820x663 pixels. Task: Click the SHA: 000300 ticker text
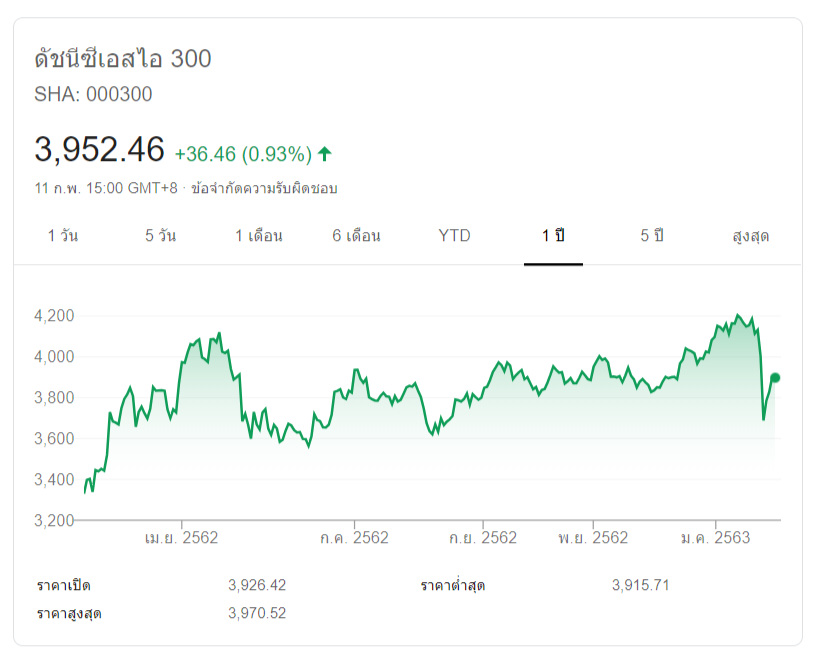pos(93,95)
